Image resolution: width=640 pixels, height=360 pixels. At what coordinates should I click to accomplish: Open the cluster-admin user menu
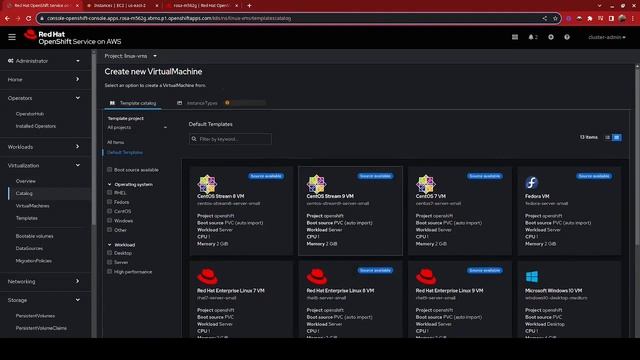(x=607, y=37)
